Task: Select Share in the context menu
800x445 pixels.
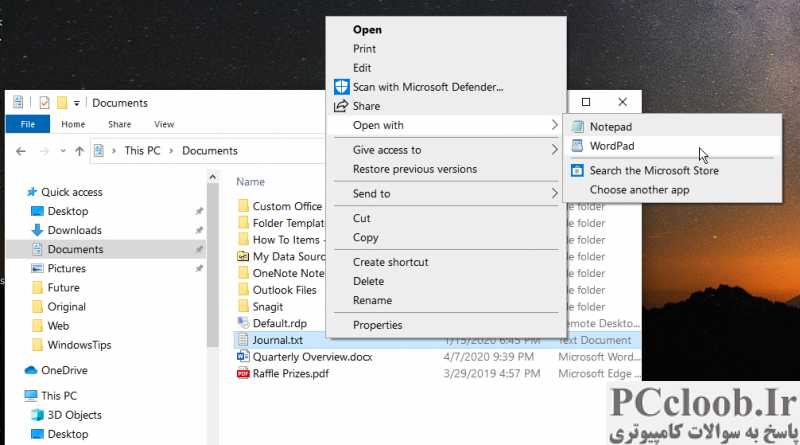Action: (366, 106)
